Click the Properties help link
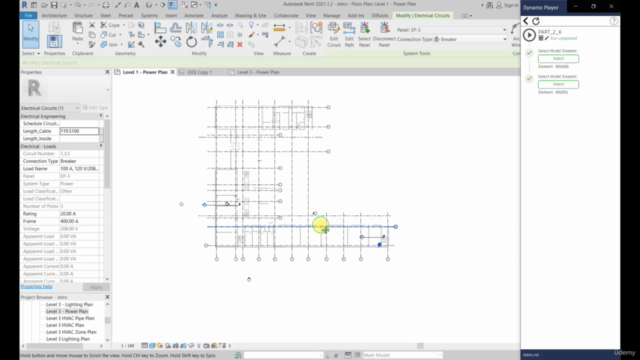 point(36,287)
